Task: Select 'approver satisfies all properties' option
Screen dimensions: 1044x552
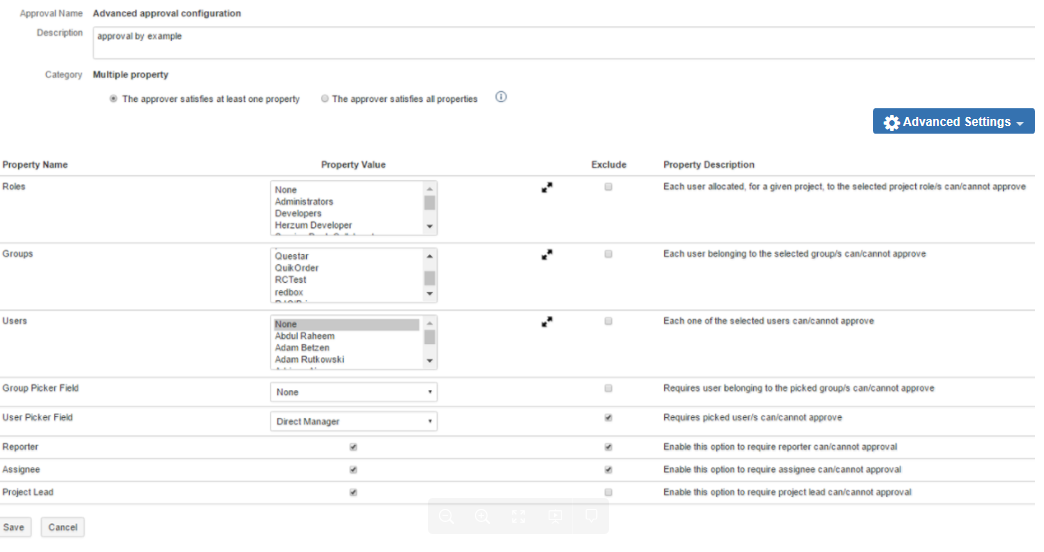Action: click(325, 99)
